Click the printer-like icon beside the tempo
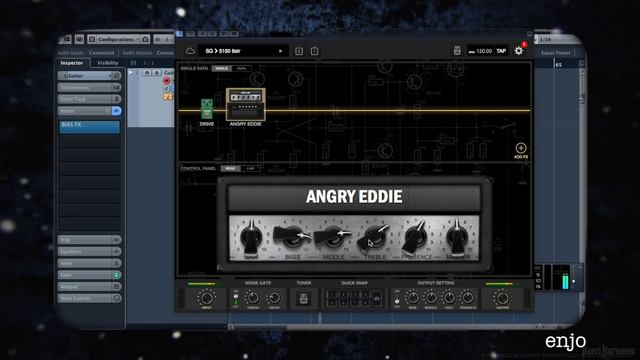 pyautogui.click(x=457, y=51)
